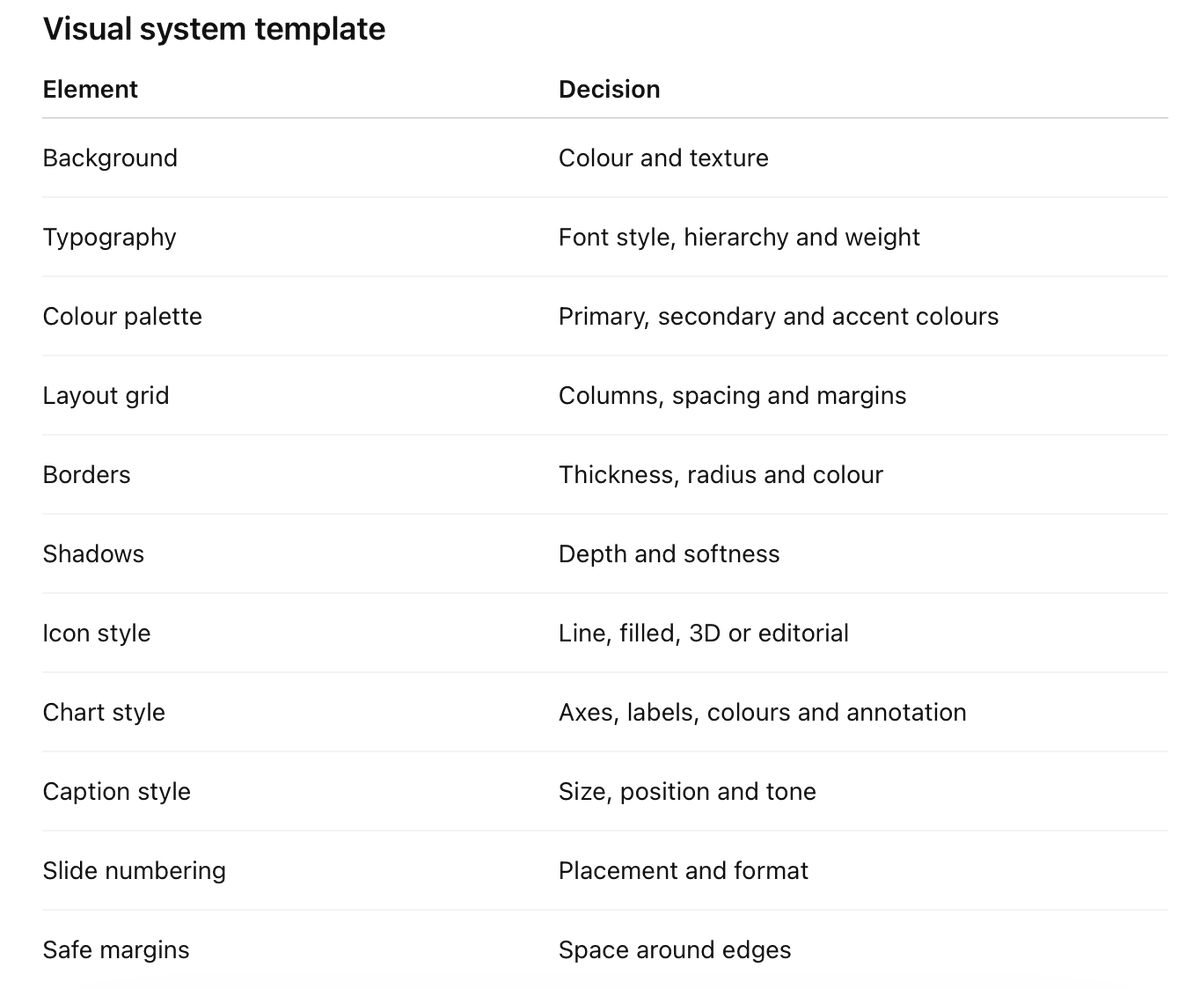The height and width of the screenshot is (989, 1200).
Task: Click the 'Background' row label
Action: (110, 158)
